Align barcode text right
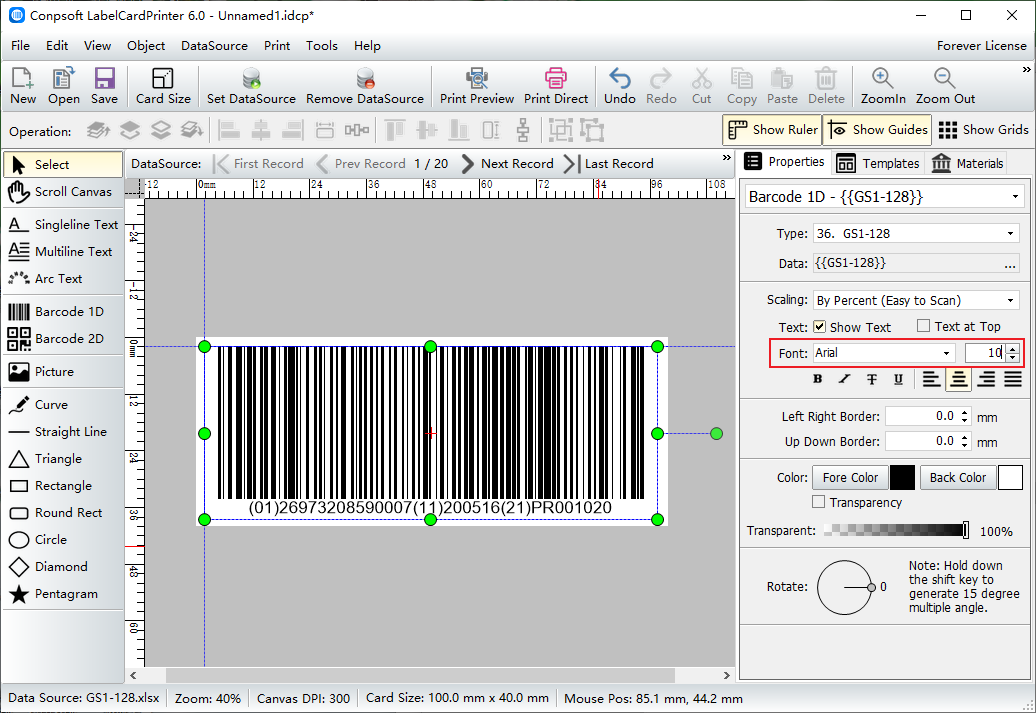 tap(986, 379)
